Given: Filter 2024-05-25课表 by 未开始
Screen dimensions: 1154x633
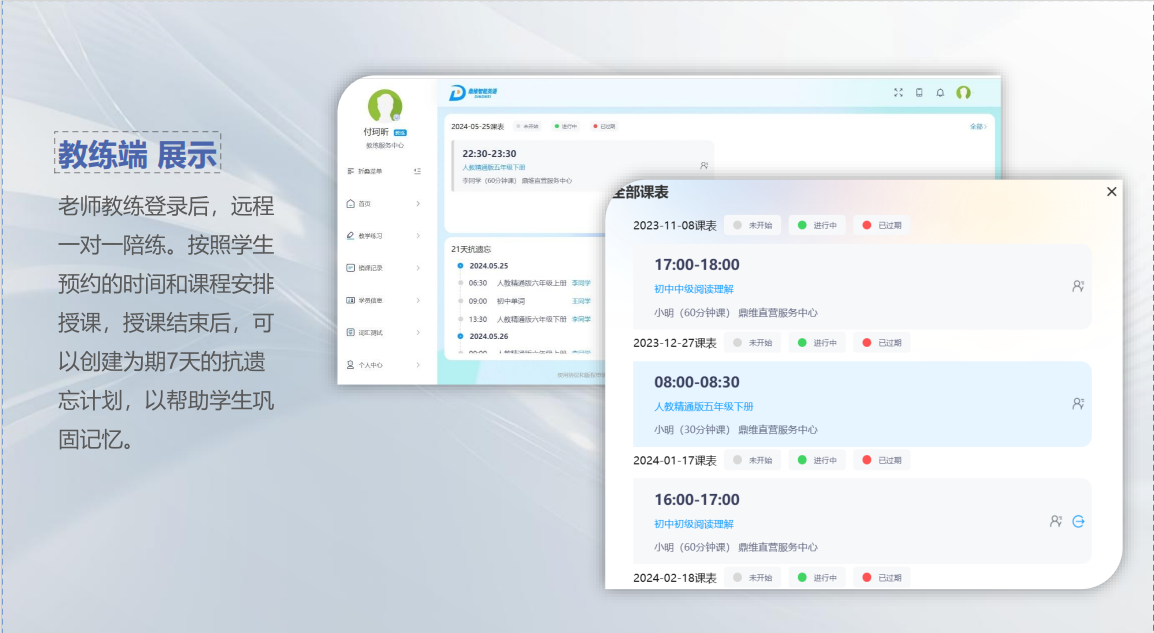Looking at the screenshot, I should click(528, 127).
